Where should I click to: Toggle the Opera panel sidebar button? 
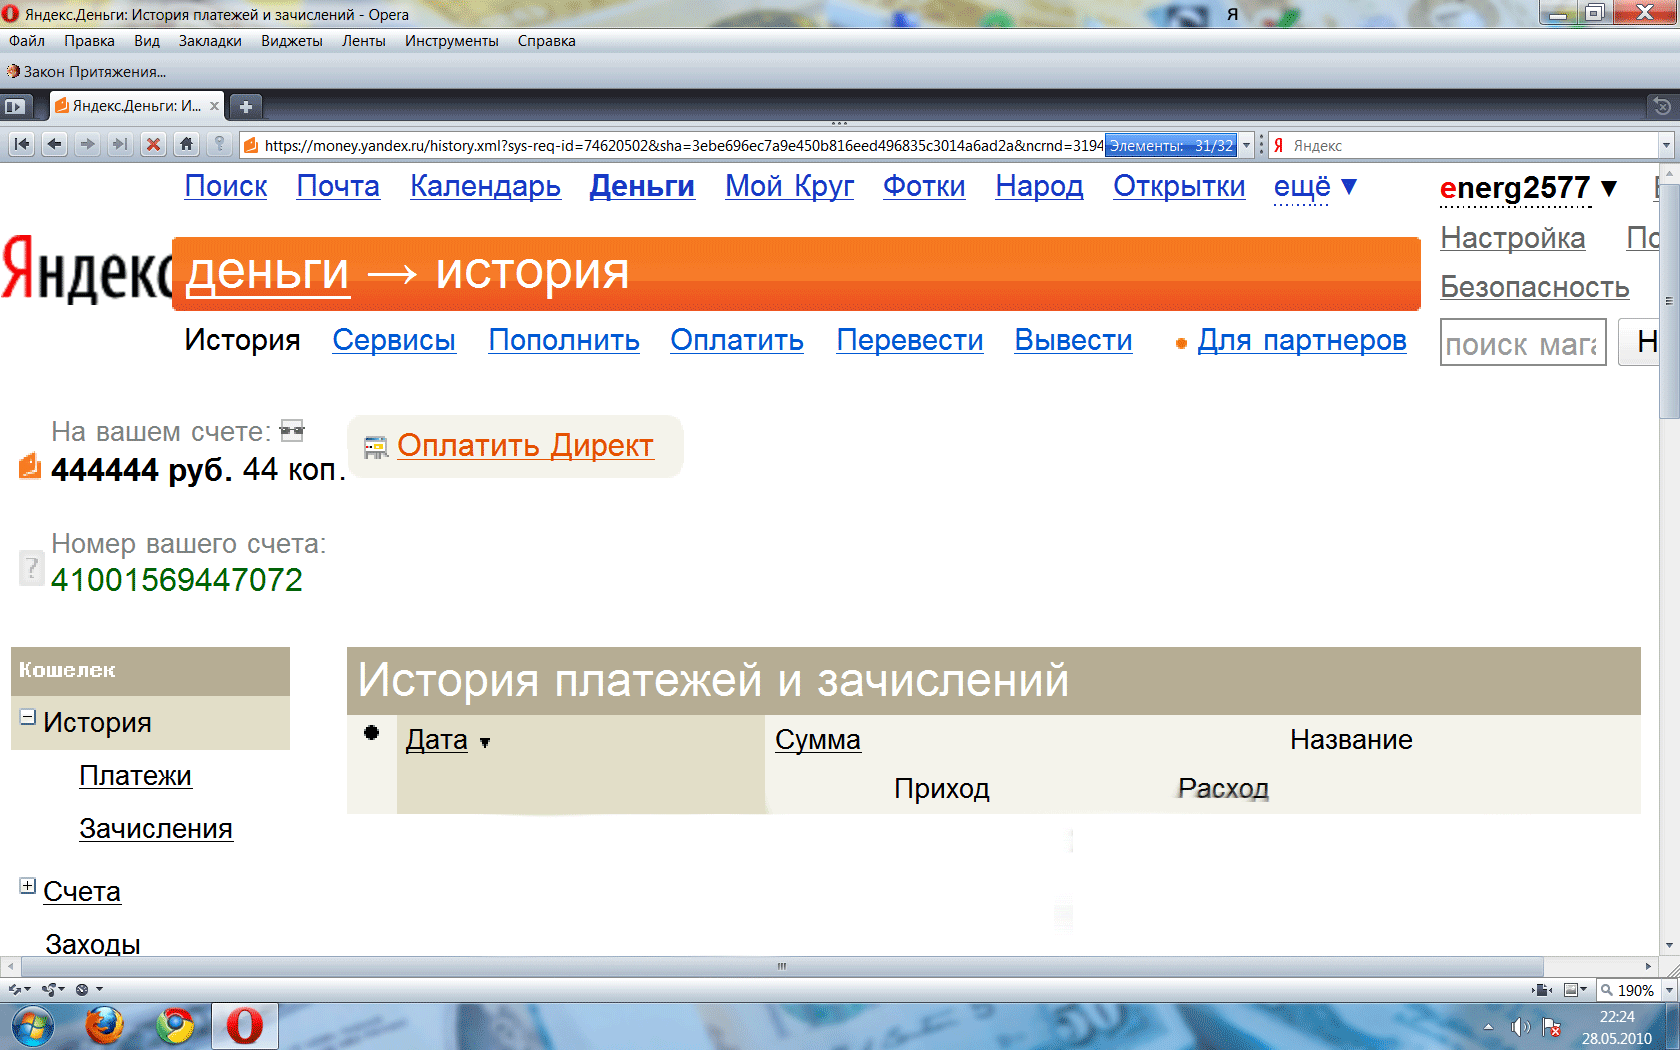click(x=15, y=106)
